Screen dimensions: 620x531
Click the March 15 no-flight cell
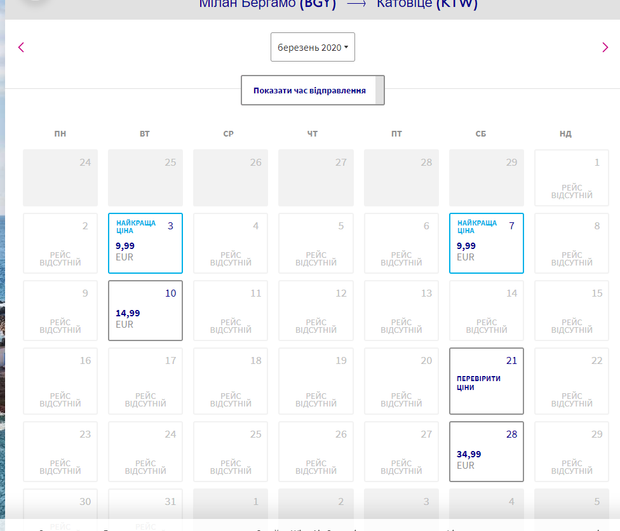(571, 310)
